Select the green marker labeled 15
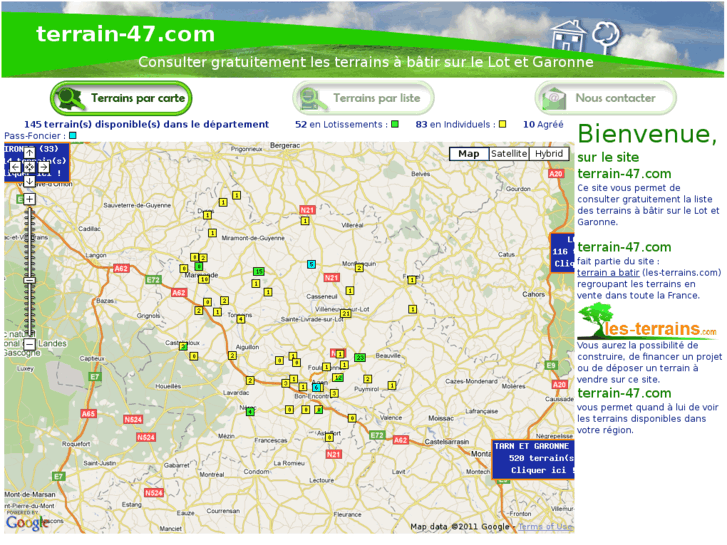 click(258, 272)
